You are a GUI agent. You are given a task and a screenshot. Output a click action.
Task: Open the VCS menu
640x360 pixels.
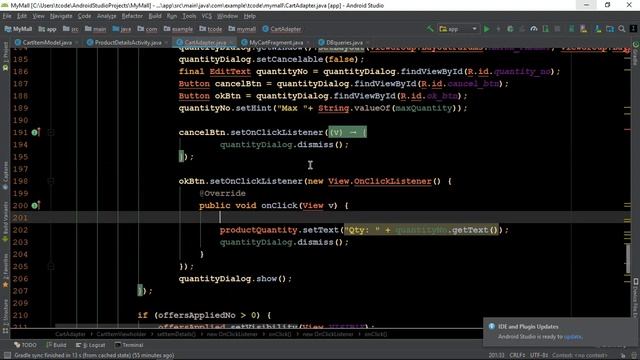point(207,16)
